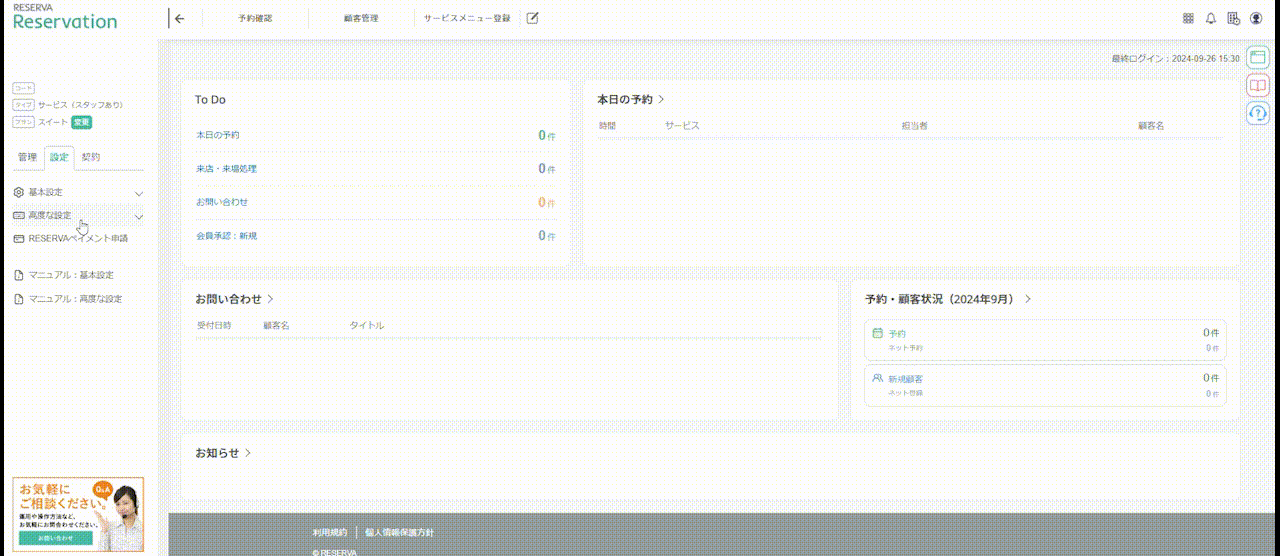Select 本日の予約 row in To Do
The image size is (1280, 556).
tap(376, 135)
